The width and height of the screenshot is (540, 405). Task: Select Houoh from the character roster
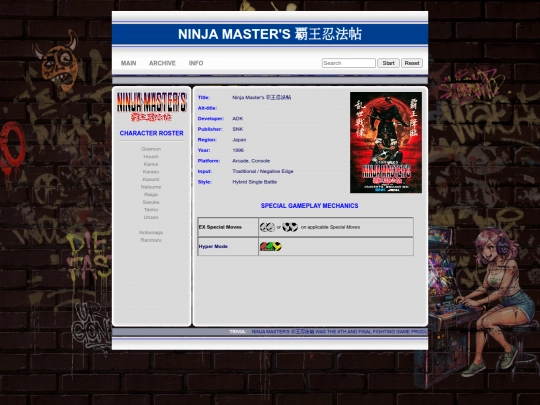[151, 156]
